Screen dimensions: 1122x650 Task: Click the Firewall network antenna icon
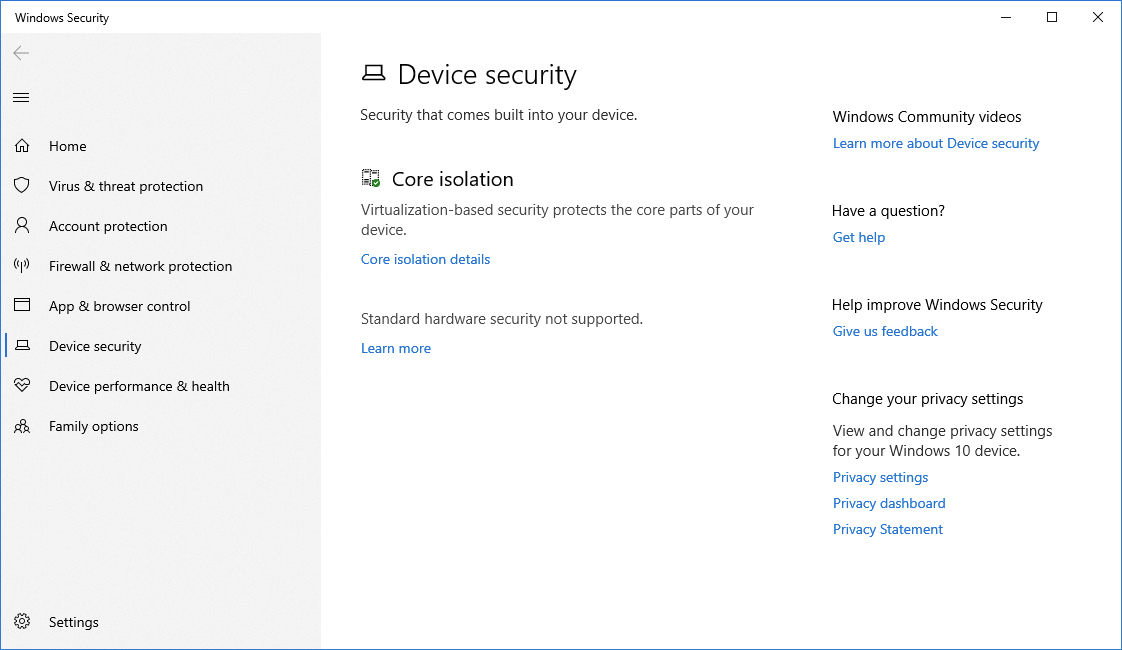[22, 266]
